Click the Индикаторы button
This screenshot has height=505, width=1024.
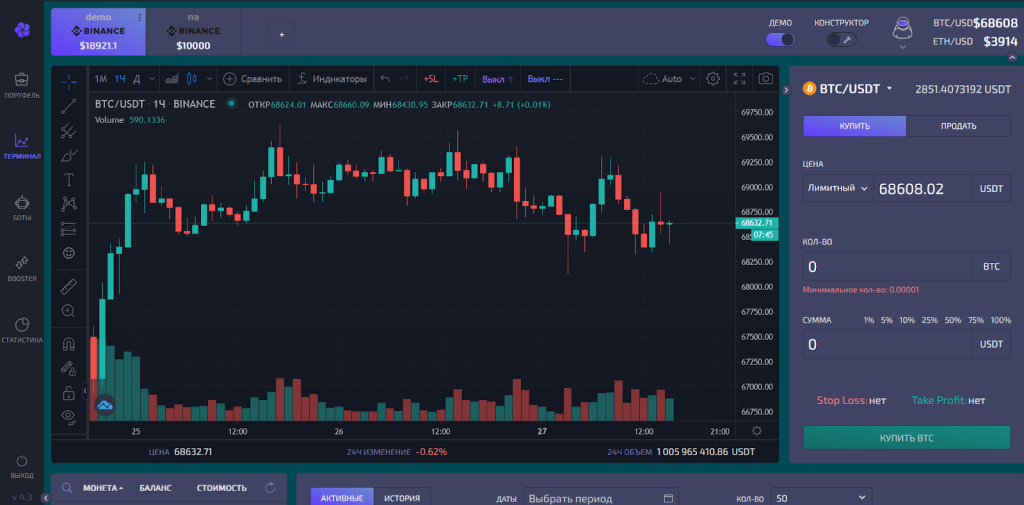point(331,78)
